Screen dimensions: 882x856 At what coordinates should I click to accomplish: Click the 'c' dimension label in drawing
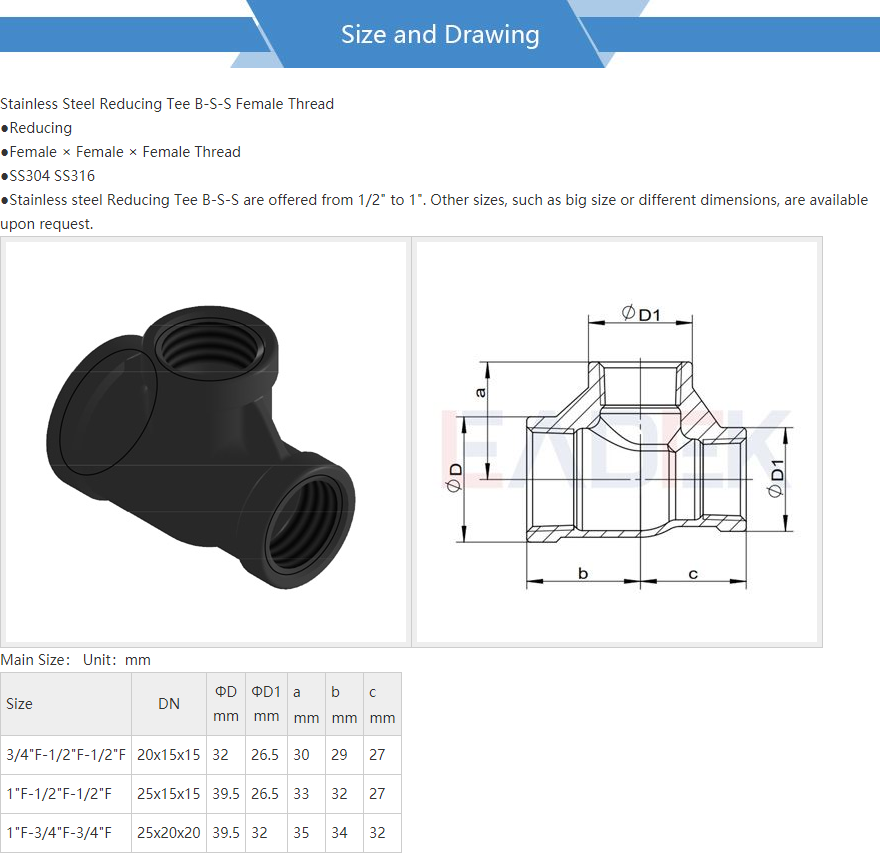[693, 574]
